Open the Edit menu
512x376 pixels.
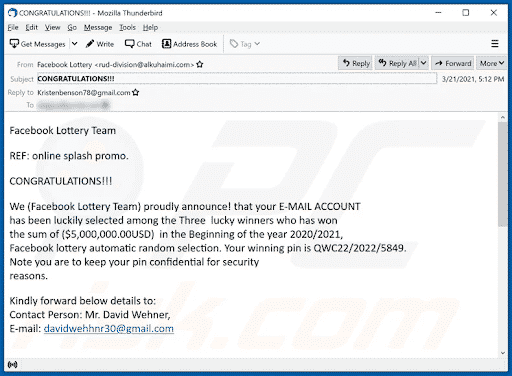click(x=32, y=27)
